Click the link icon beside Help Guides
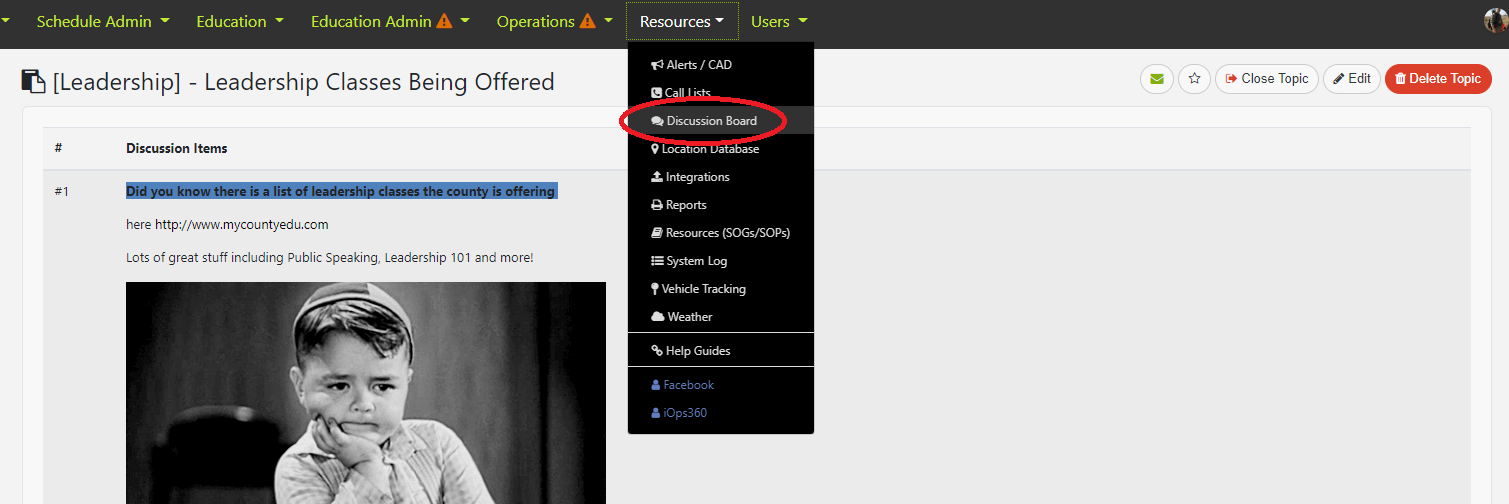The image size is (1509, 504). coord(657,351)
